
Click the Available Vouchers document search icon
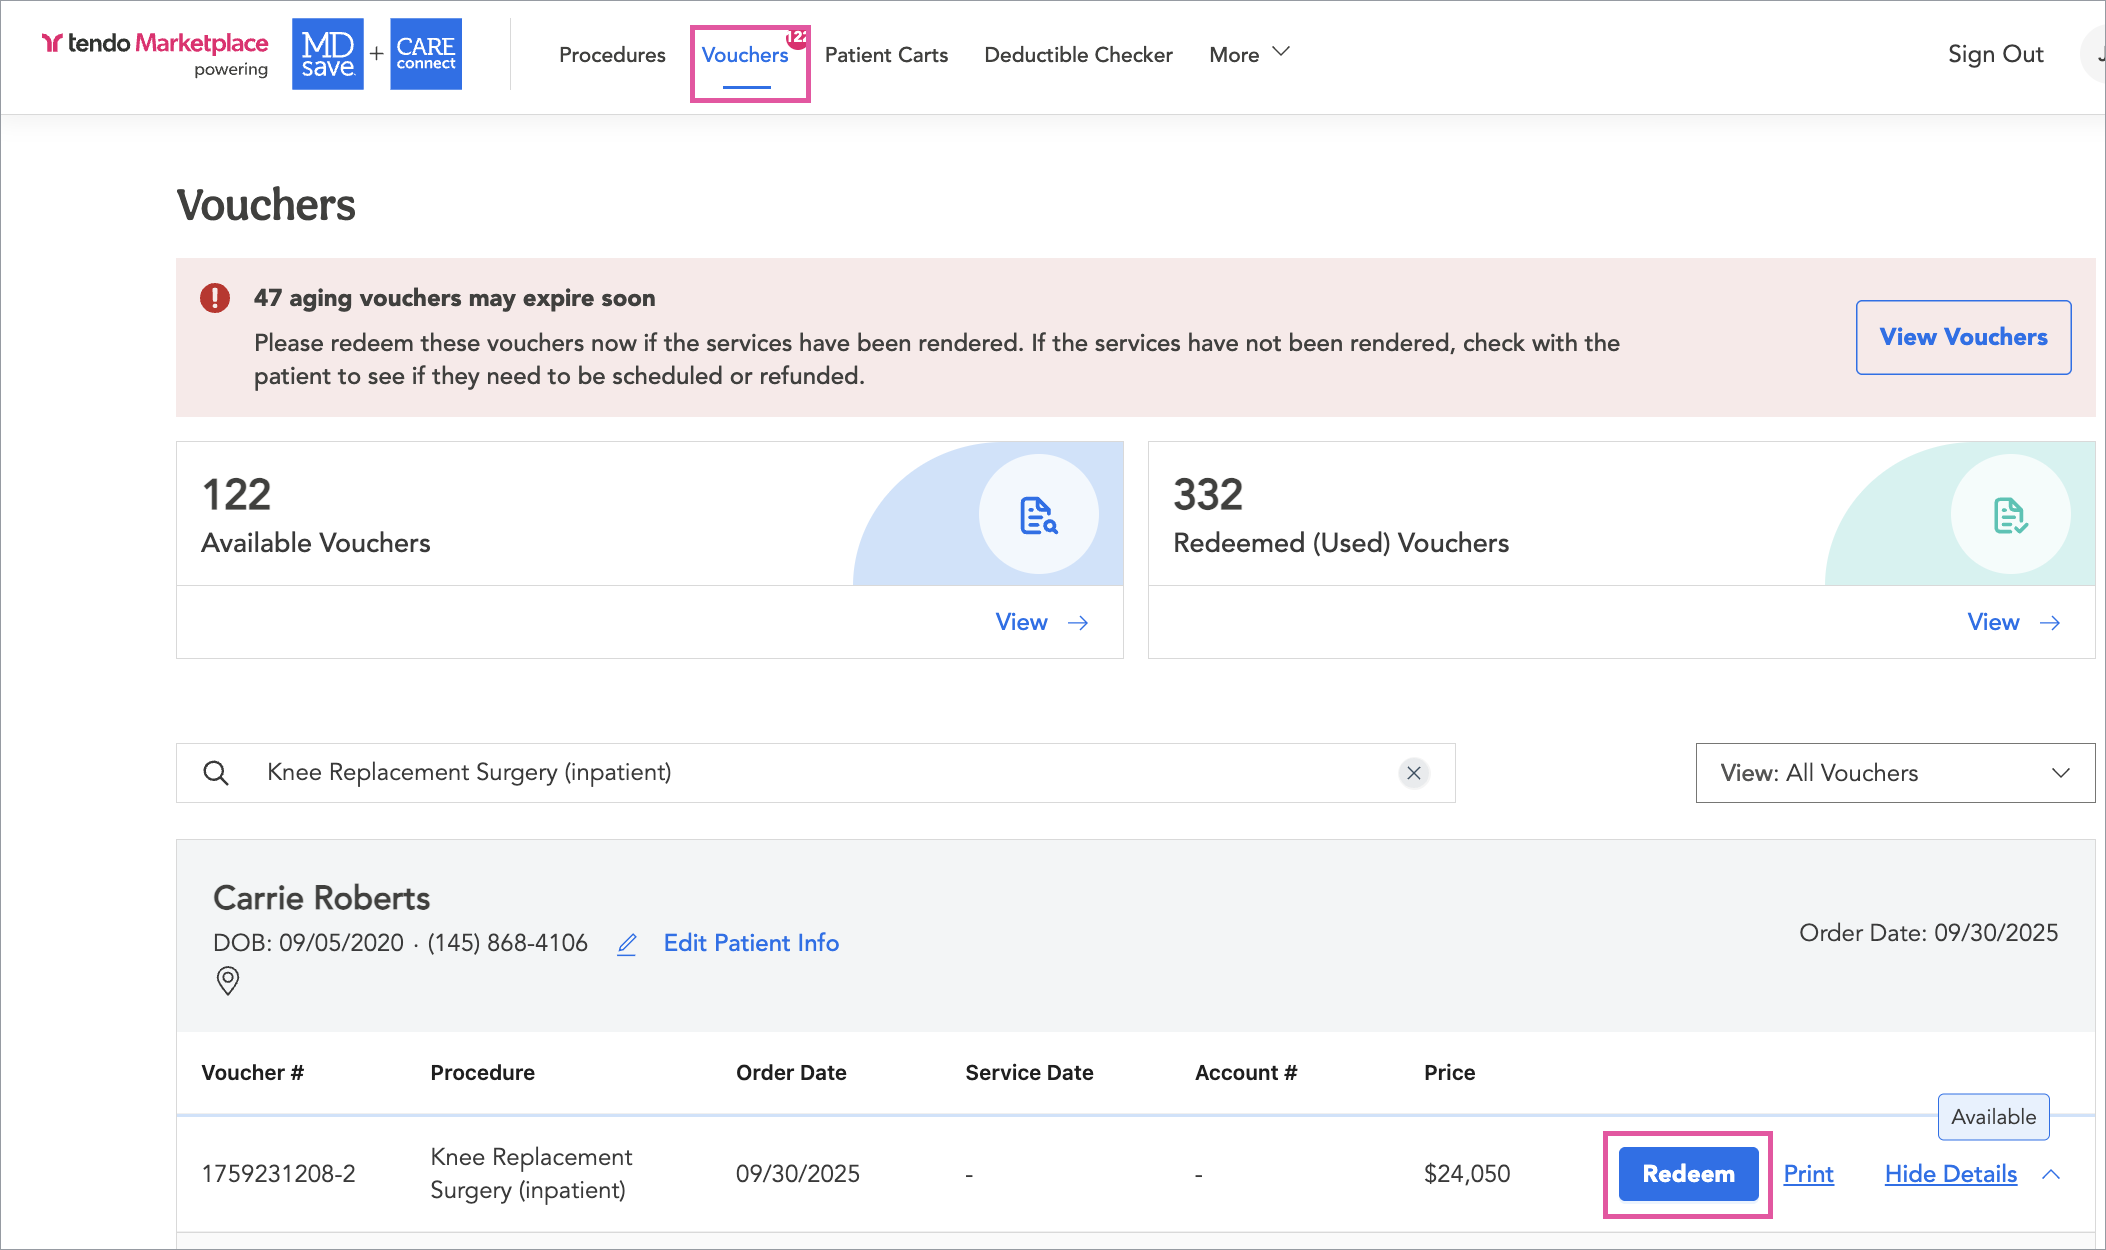1038,515
